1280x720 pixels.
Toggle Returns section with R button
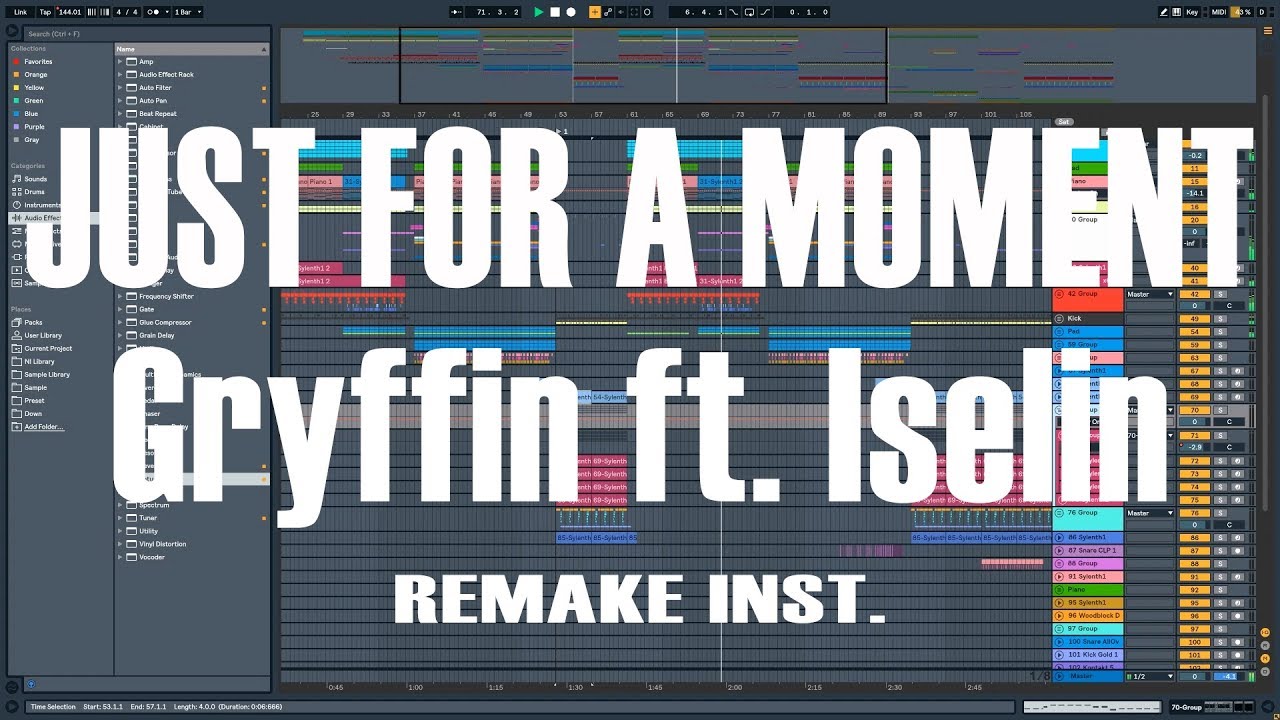tap(1265, 644)
